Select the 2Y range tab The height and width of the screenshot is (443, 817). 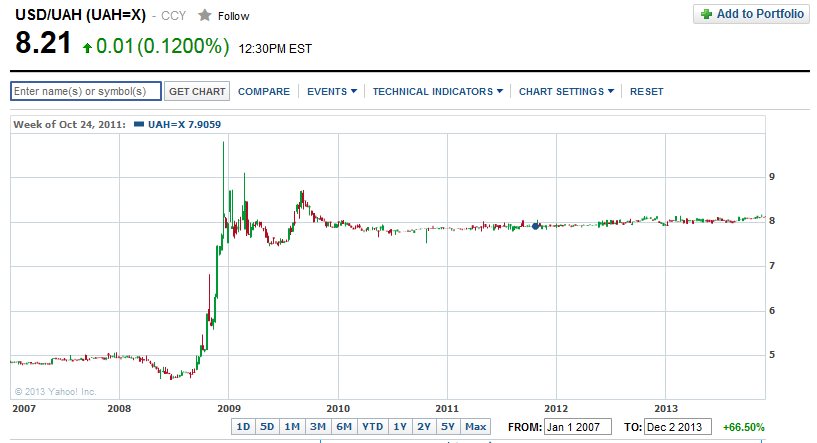point(424,426)
